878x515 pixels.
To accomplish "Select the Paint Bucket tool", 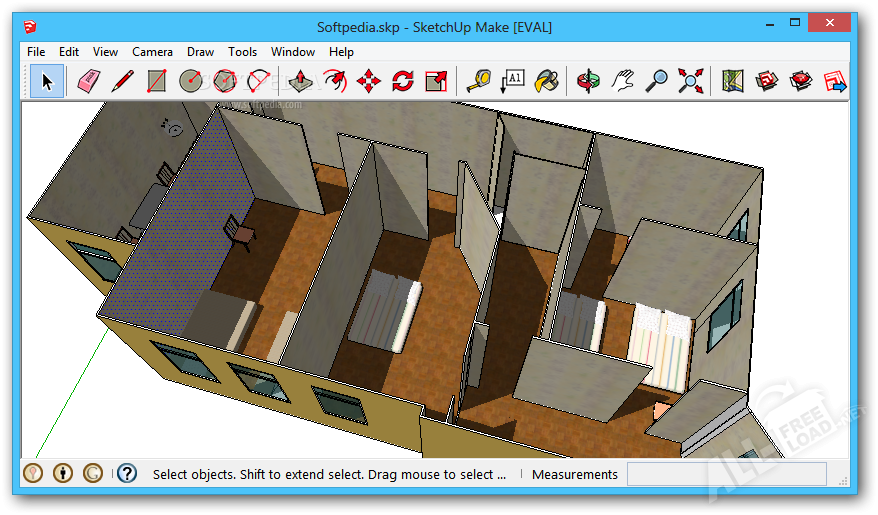I will (545, 80).
